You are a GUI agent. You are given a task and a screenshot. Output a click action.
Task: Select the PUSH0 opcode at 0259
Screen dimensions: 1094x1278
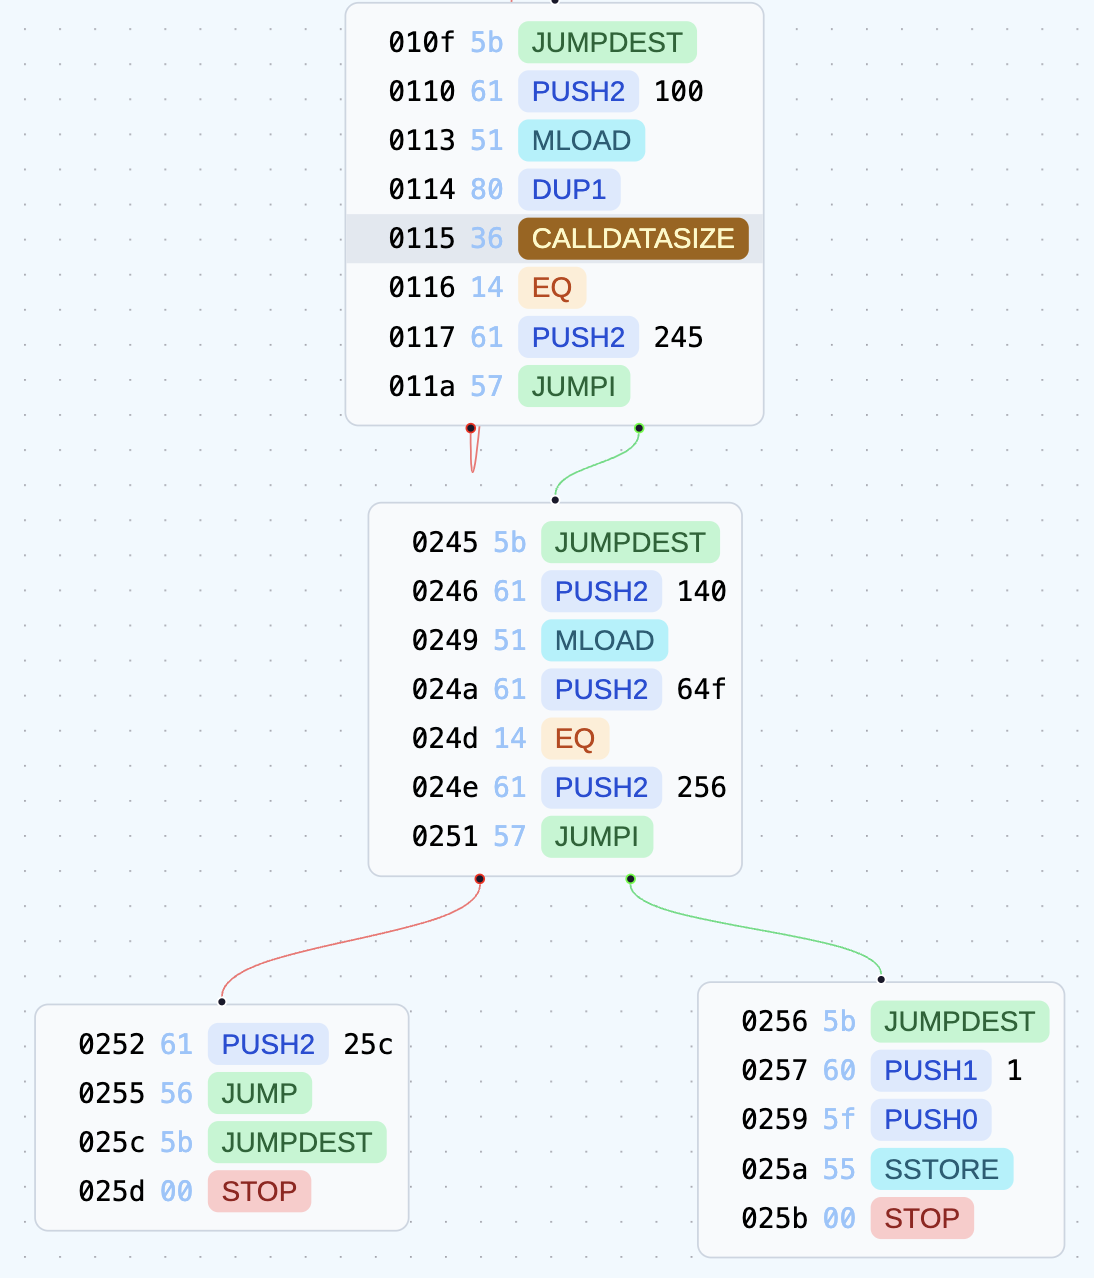click(930, 1120)
